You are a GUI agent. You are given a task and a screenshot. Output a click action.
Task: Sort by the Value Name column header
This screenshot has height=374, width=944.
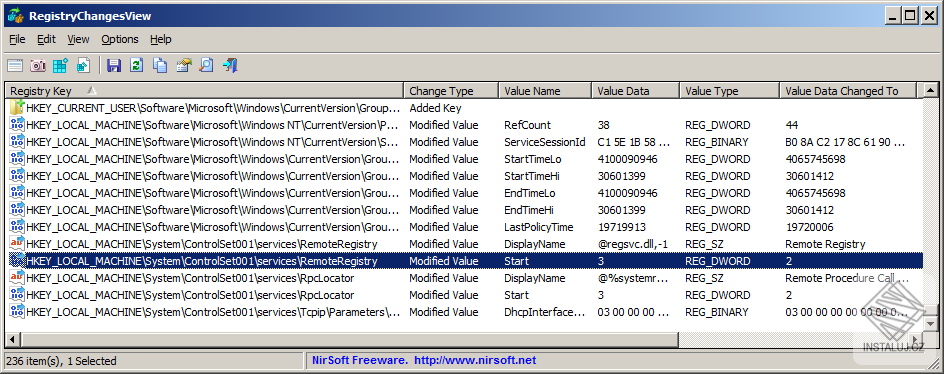pos(545,91)
